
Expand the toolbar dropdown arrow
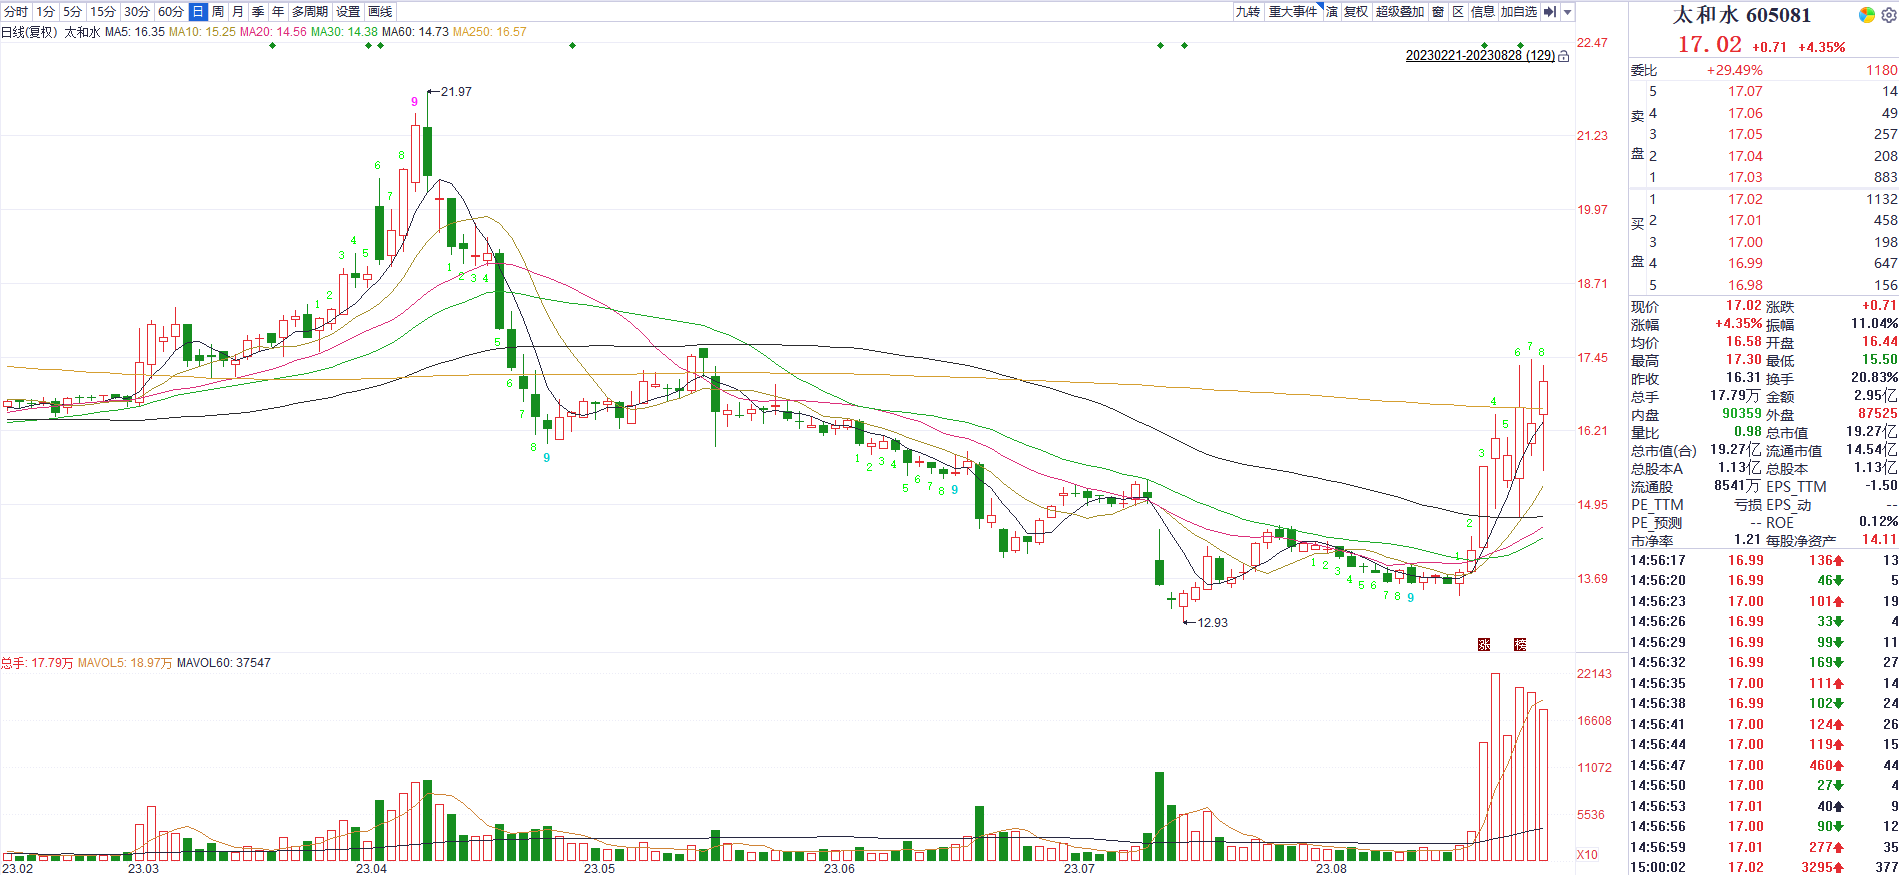point(1568,12)
